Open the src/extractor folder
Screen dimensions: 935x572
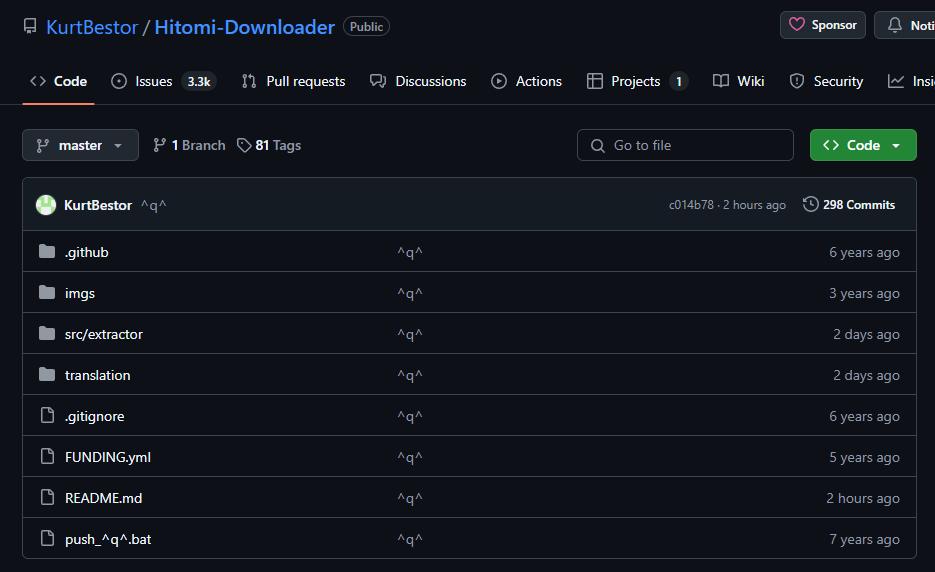[x=104, y=334]
